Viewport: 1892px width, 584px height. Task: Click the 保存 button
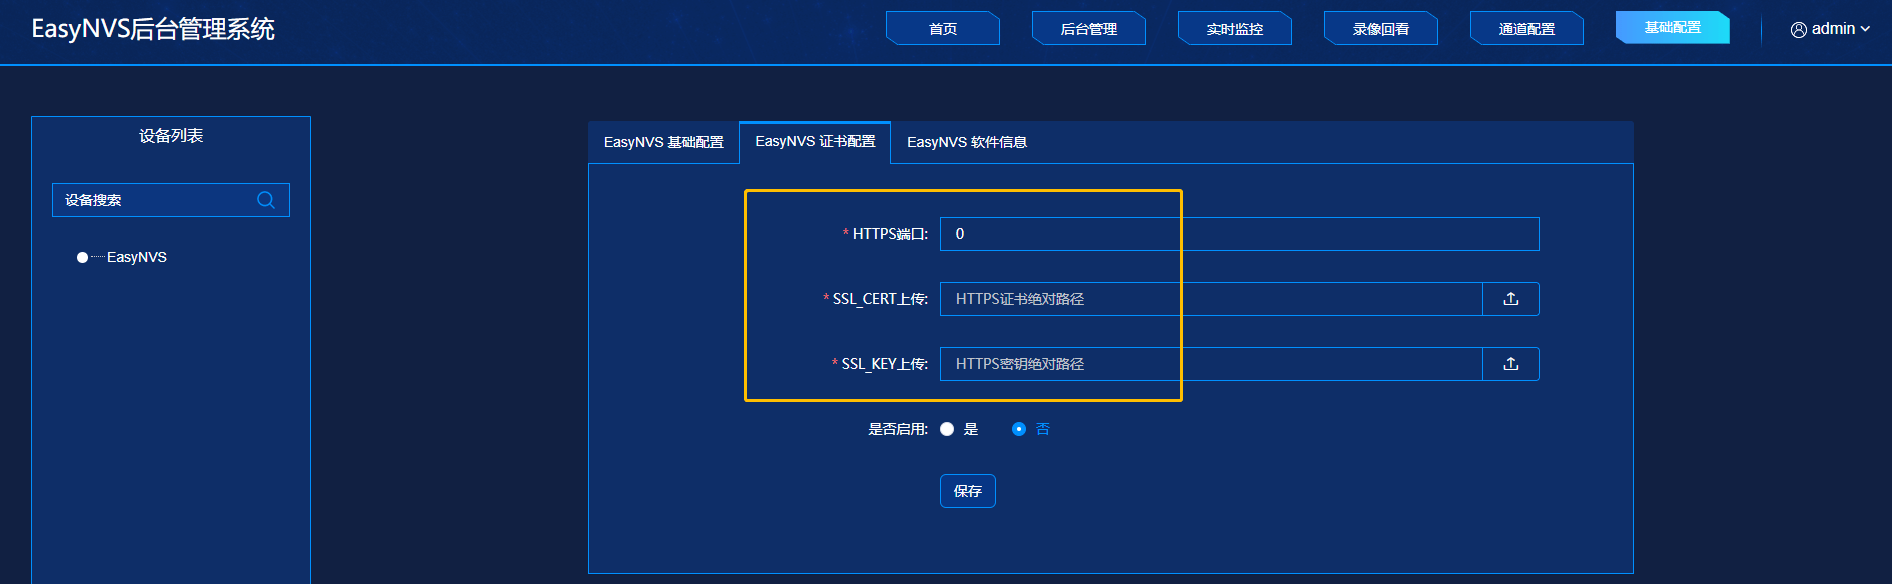968,491
